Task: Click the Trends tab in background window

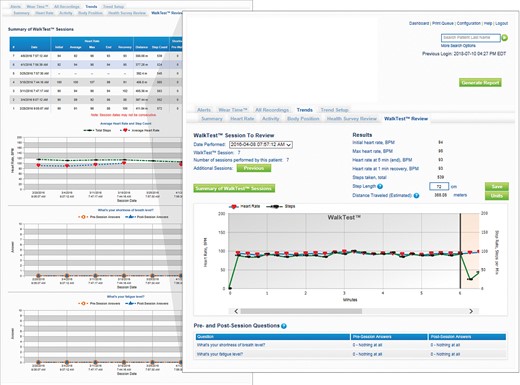Action: tap(91, 7)
